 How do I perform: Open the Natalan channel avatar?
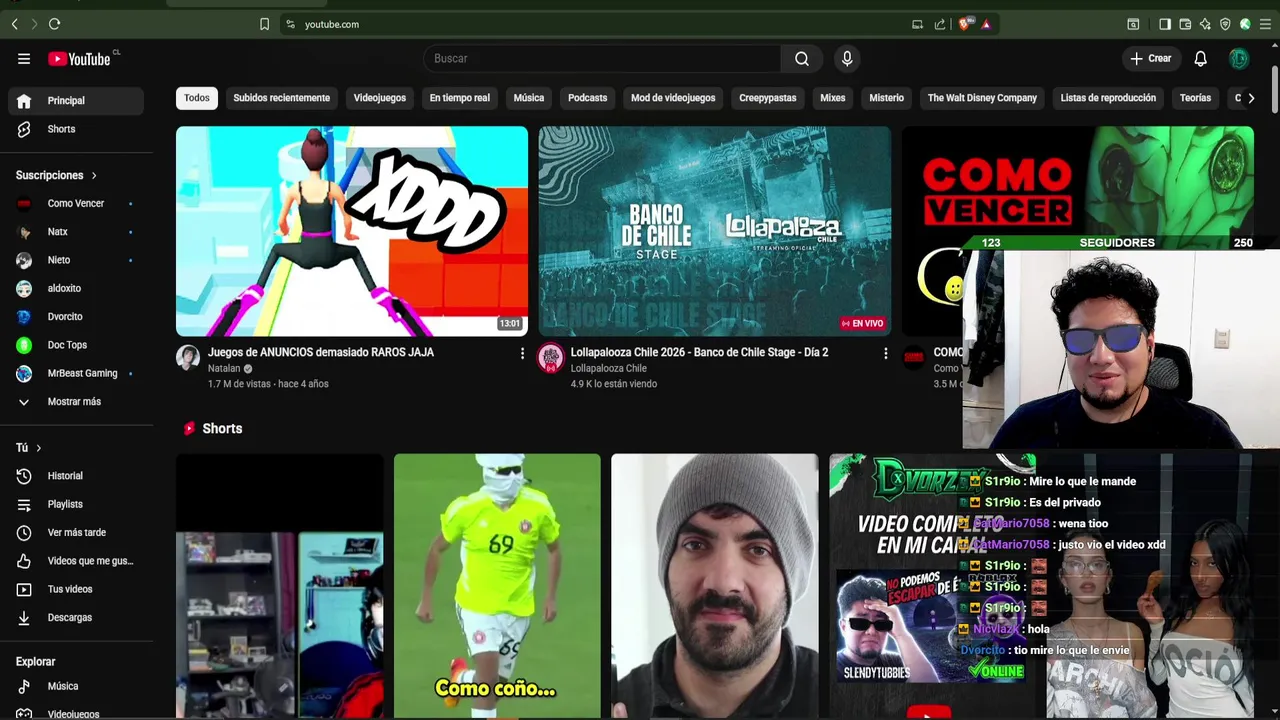(x=188, y=358)
